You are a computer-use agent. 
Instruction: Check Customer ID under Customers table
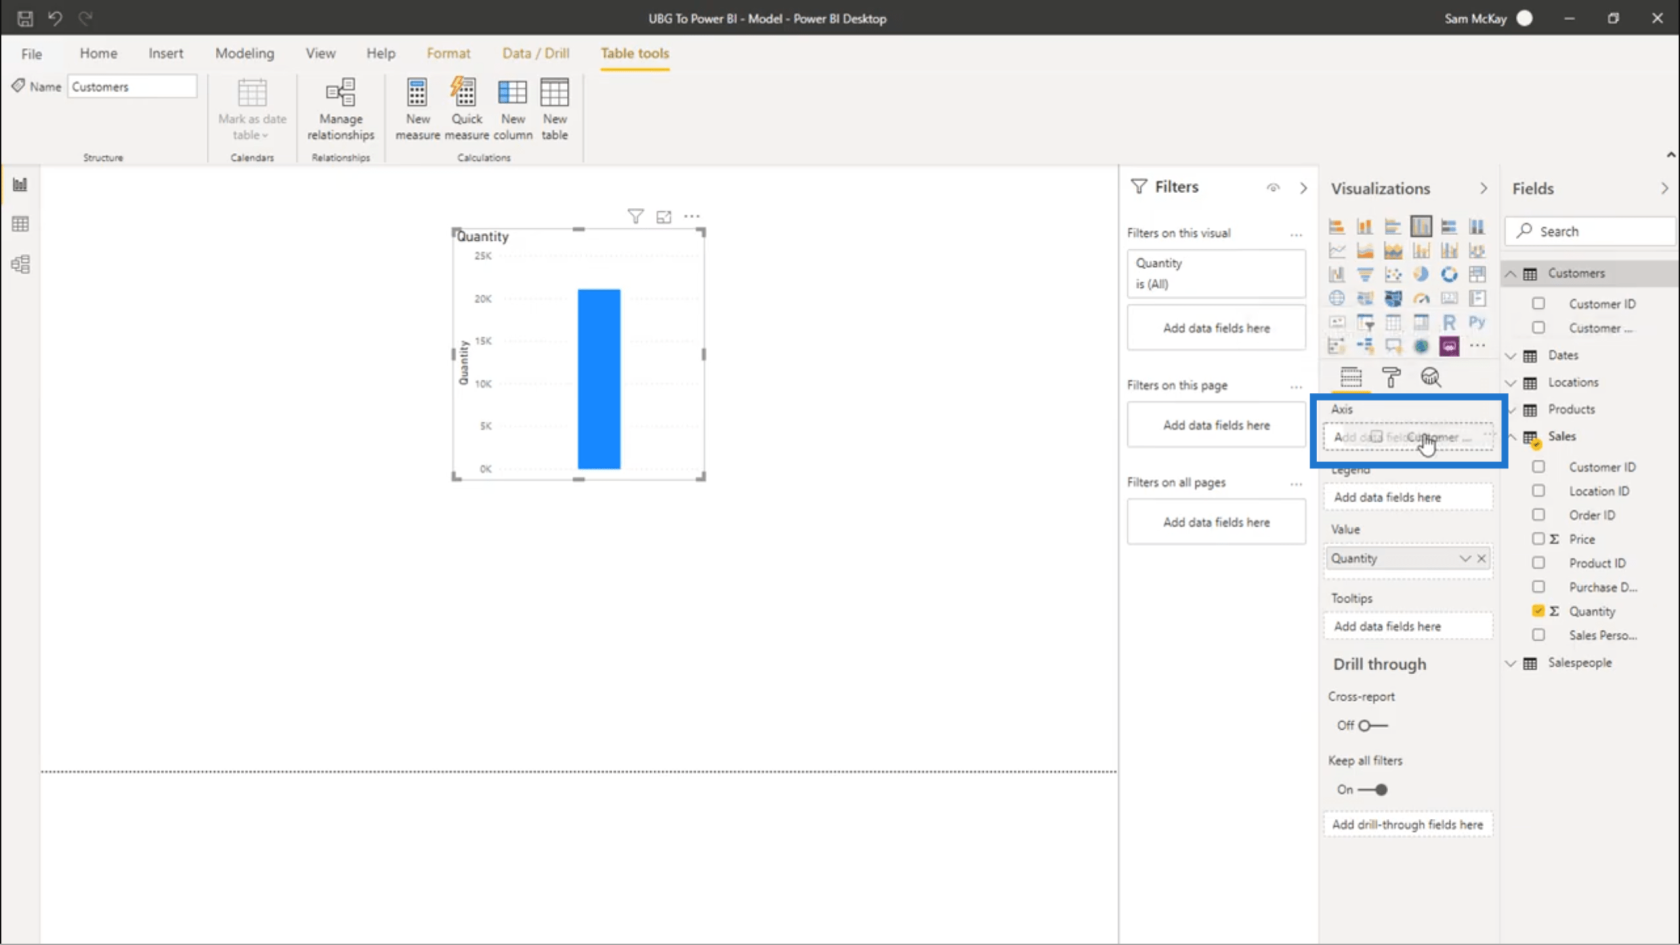[x=1538, y=303]
